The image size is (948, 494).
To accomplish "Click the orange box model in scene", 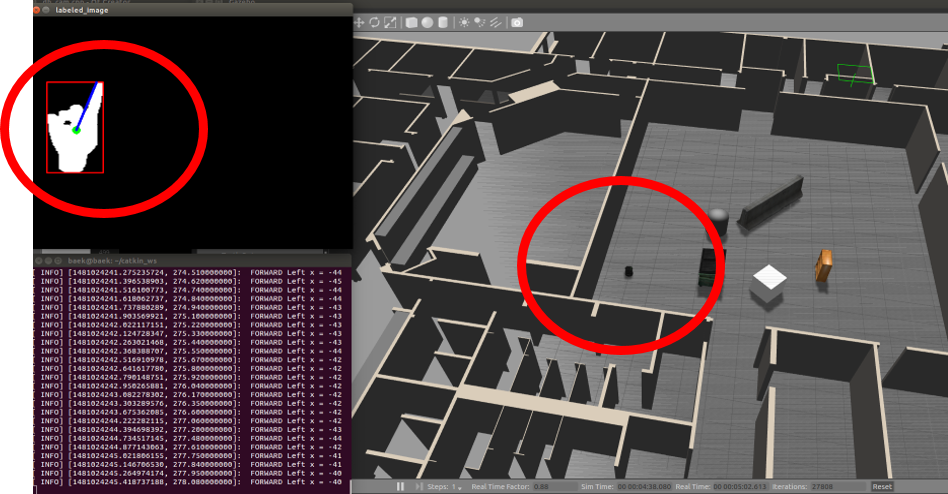I will pyautogui.click(x=823, y=265).
